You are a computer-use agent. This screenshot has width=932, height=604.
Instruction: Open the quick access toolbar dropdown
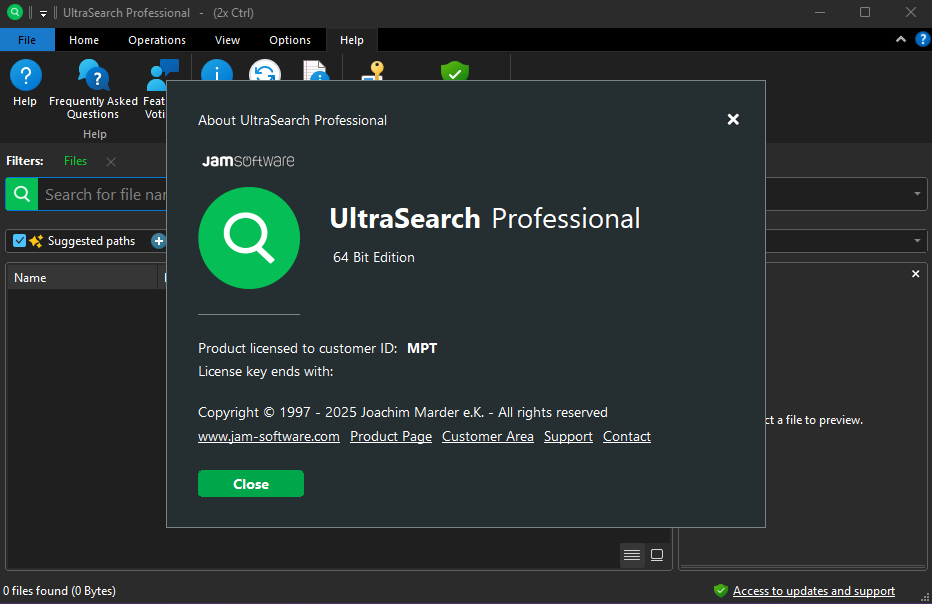pos(43,13)
